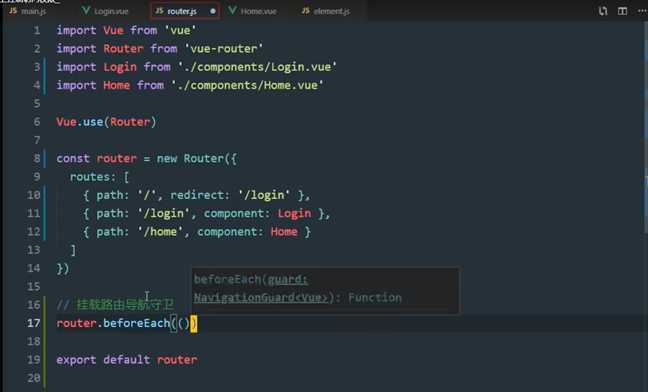
Task: Open the More Actions ellipsis menu
Action: pyautogui.click(x=642, y=11)
